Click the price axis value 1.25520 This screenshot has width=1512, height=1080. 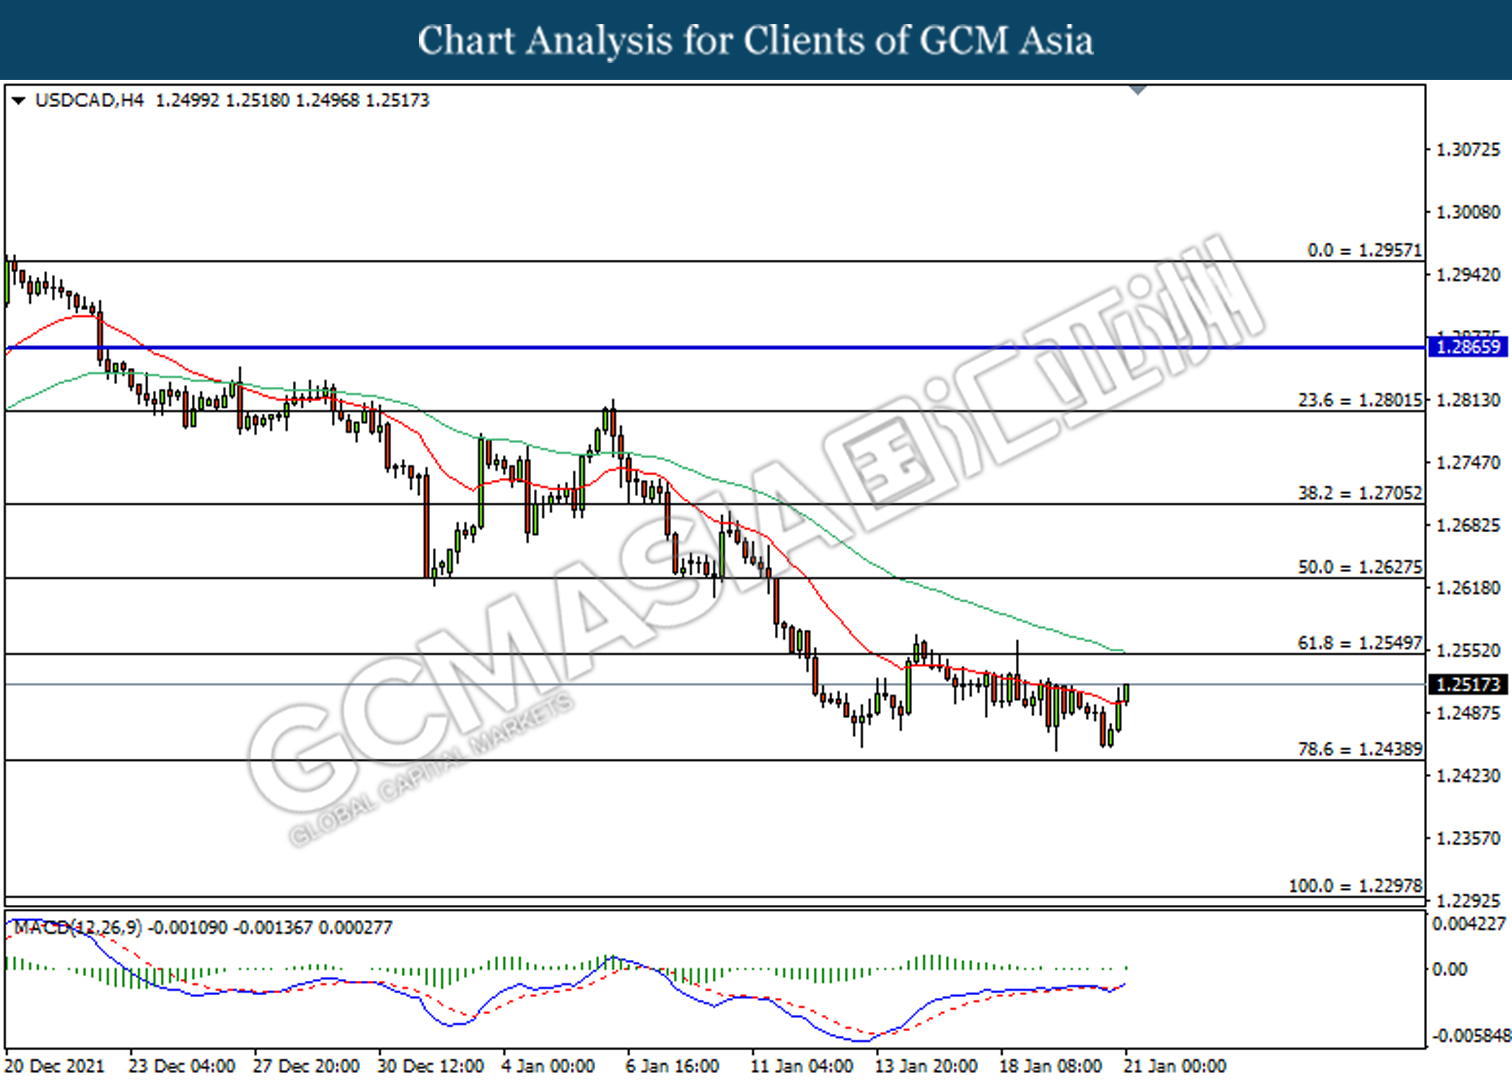point(1468,651)
